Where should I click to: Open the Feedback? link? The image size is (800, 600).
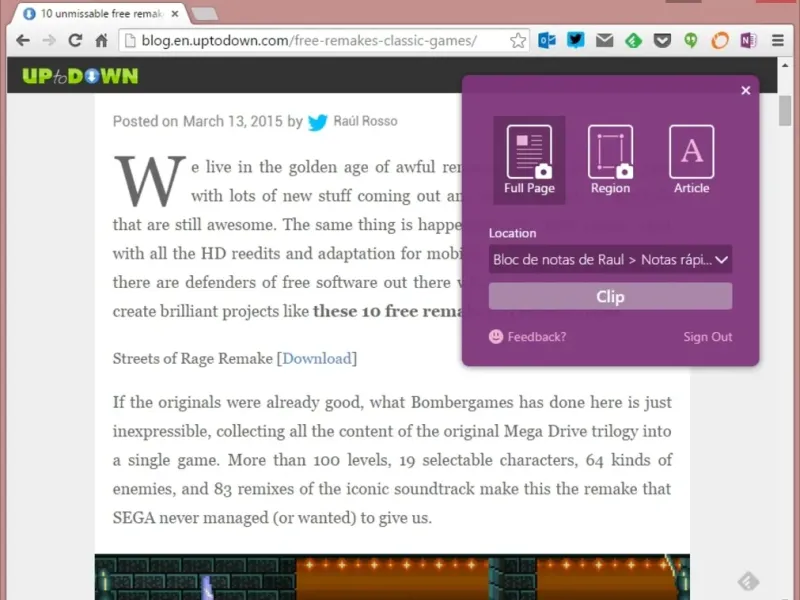[536, 337]
